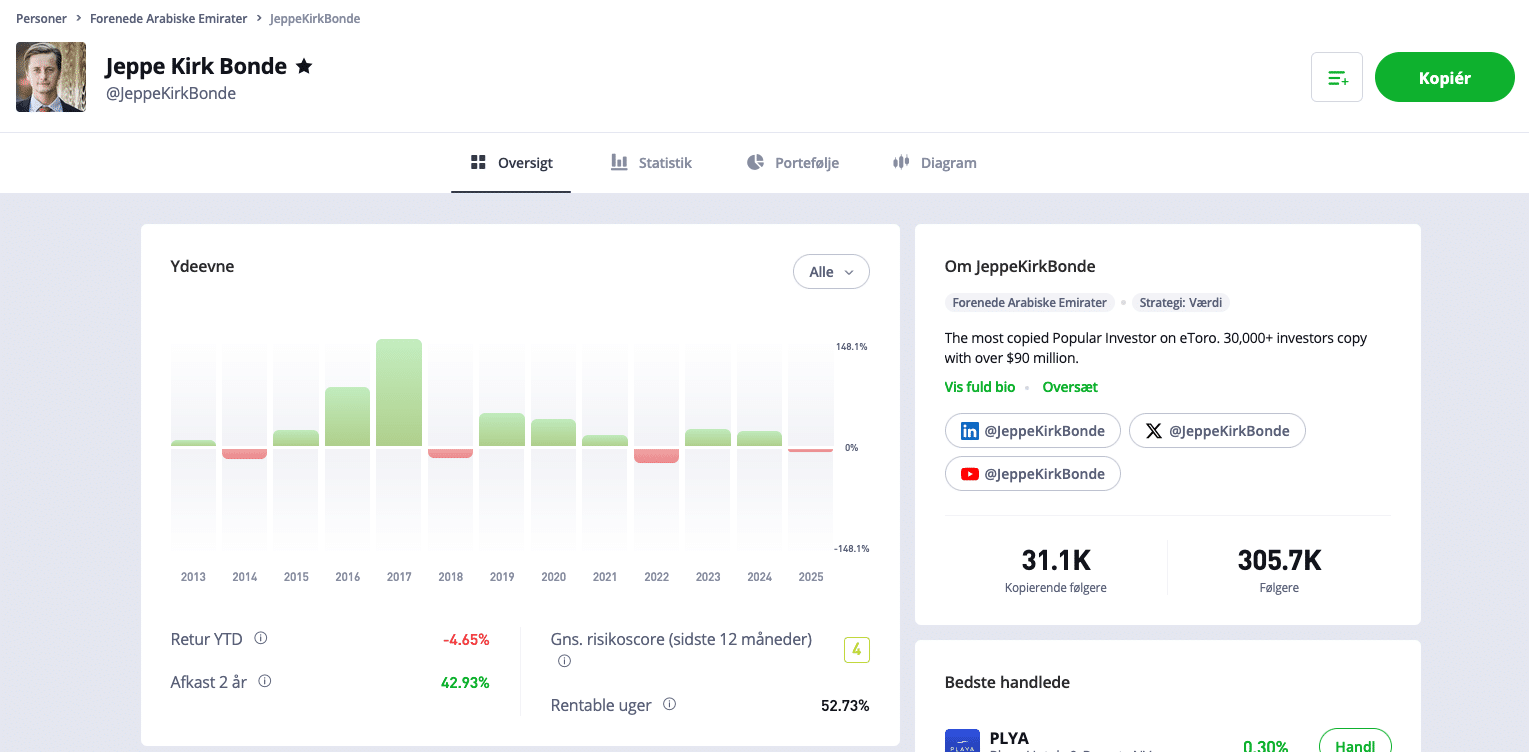
Task: Click the PLYA stock logo
Action: [x=962, y=741]
